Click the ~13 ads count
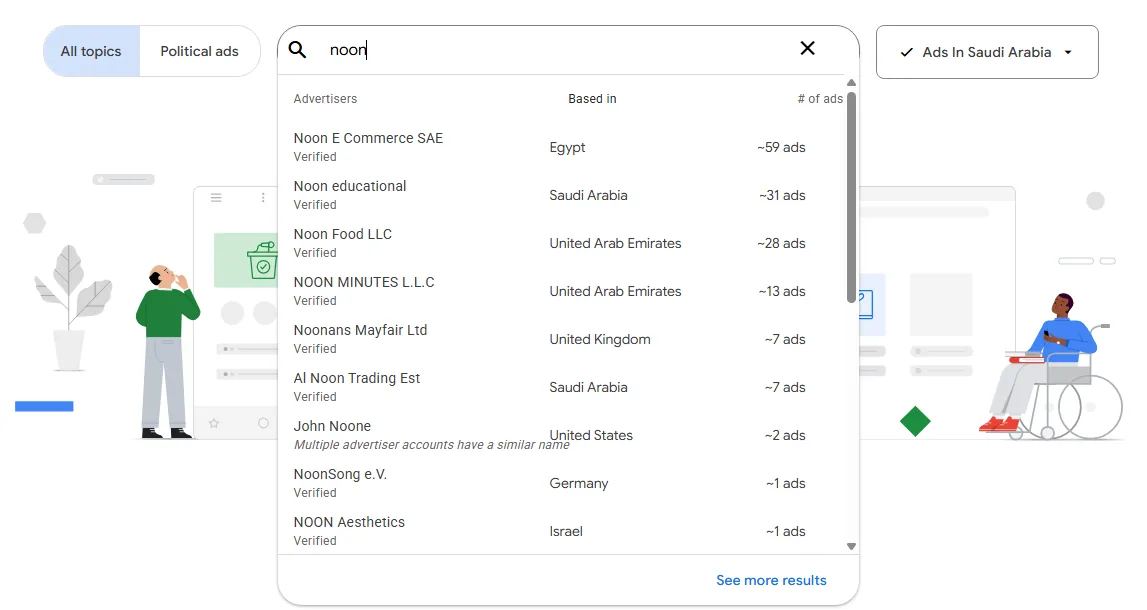Viewport: 1147px width, 610px height. (x=782, y=291)
